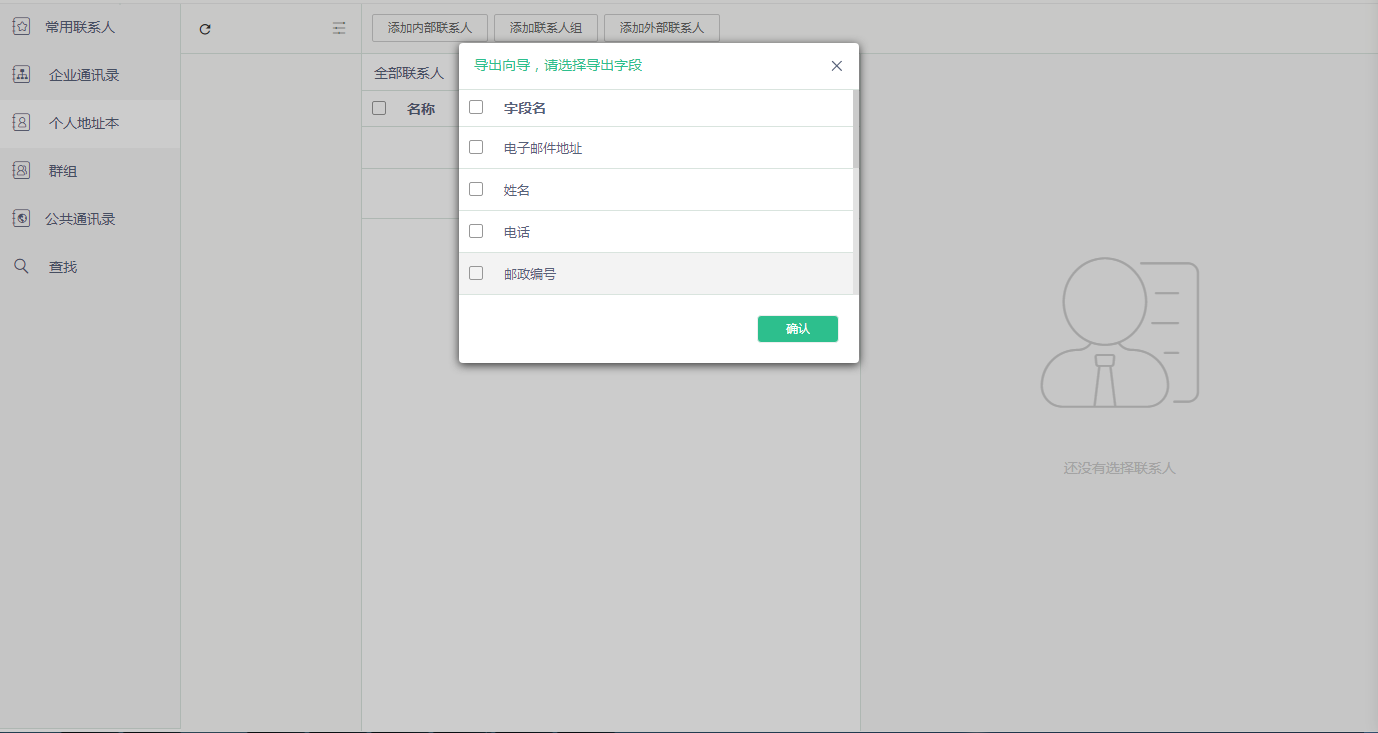The height and width of the screenshot is (733, 1378).
Task: Click 添加内部联系人 button
Action: (429, 28)
